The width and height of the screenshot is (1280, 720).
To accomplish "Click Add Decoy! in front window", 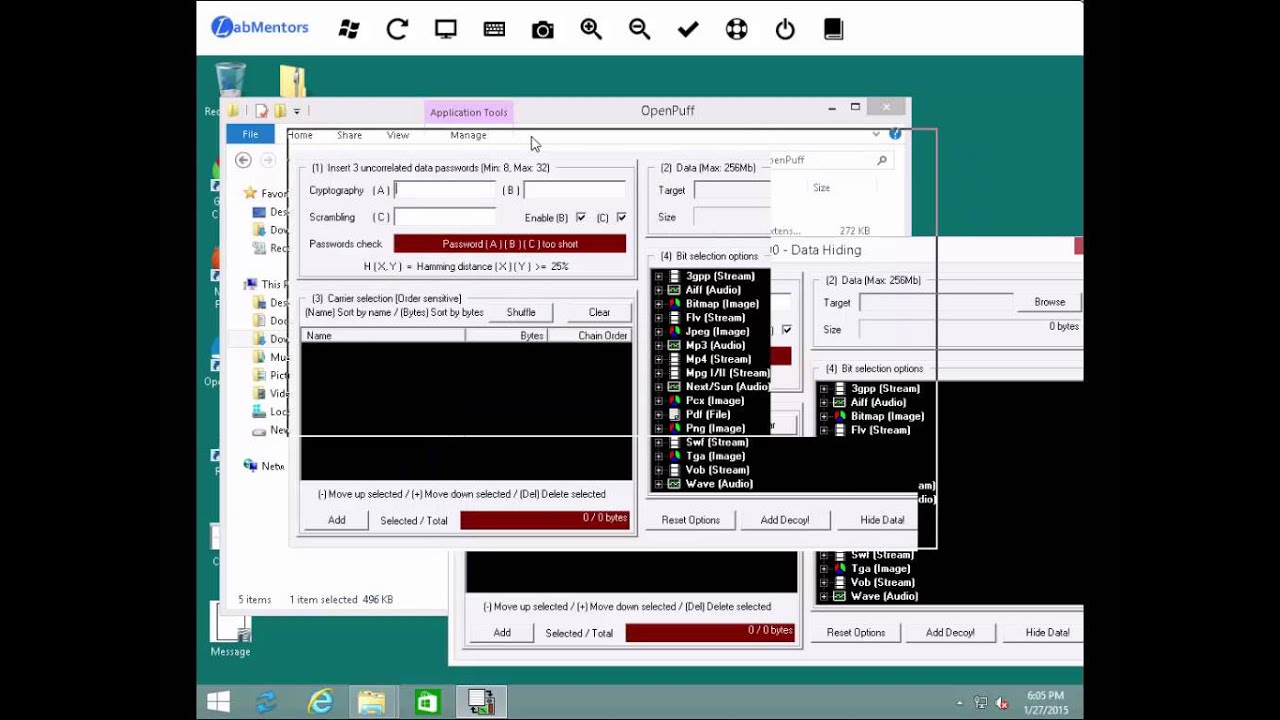I will [x=785, y=520].
